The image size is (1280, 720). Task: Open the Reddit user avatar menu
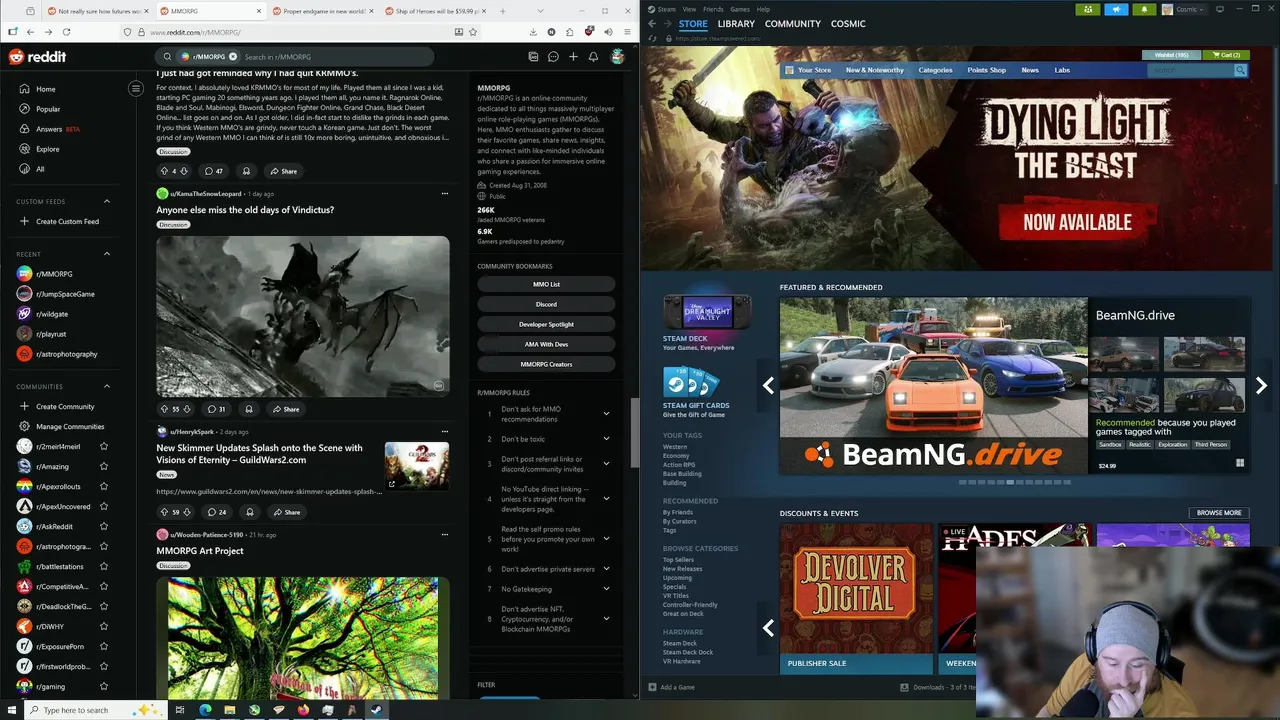(x=618, y=57)
